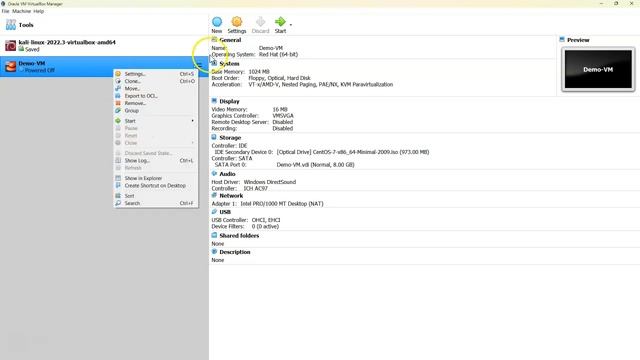The width and height of the screenshot is (640, 360).
Task: Click the USB section icon
Action: click(x=214, y=212)
